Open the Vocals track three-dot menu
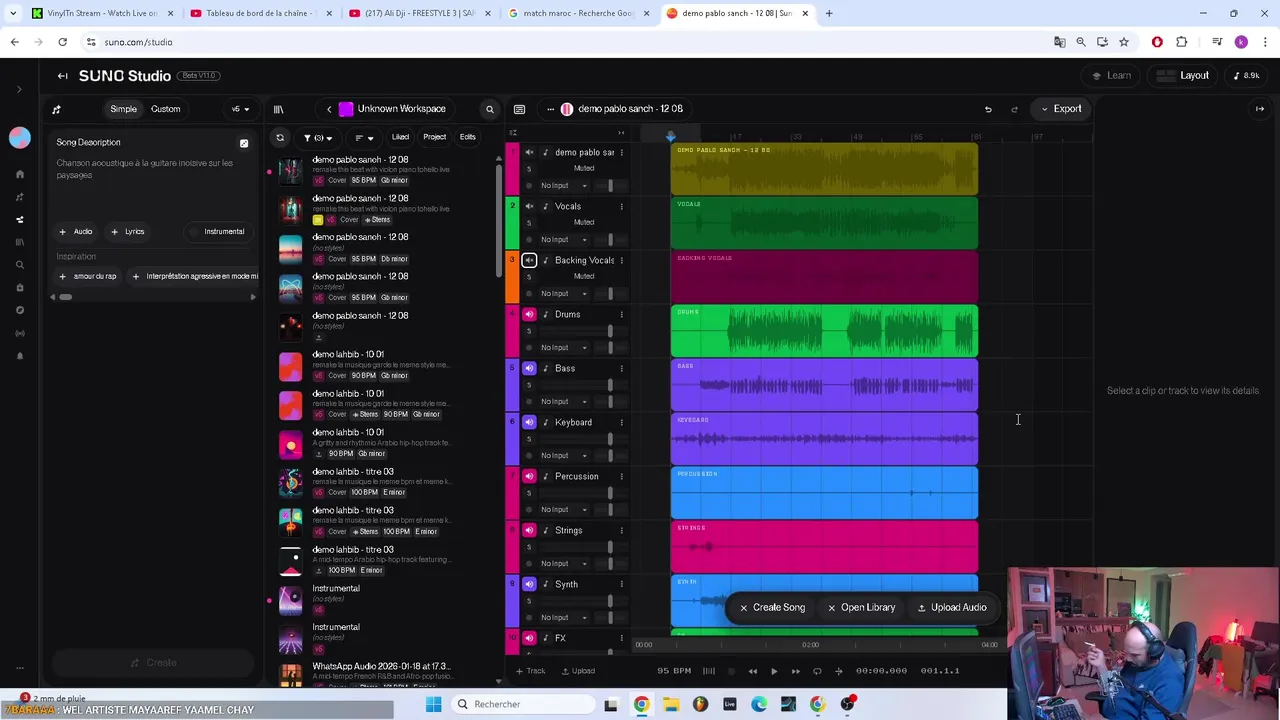The height and width of the screenshot is (720, 1280). 621,206
